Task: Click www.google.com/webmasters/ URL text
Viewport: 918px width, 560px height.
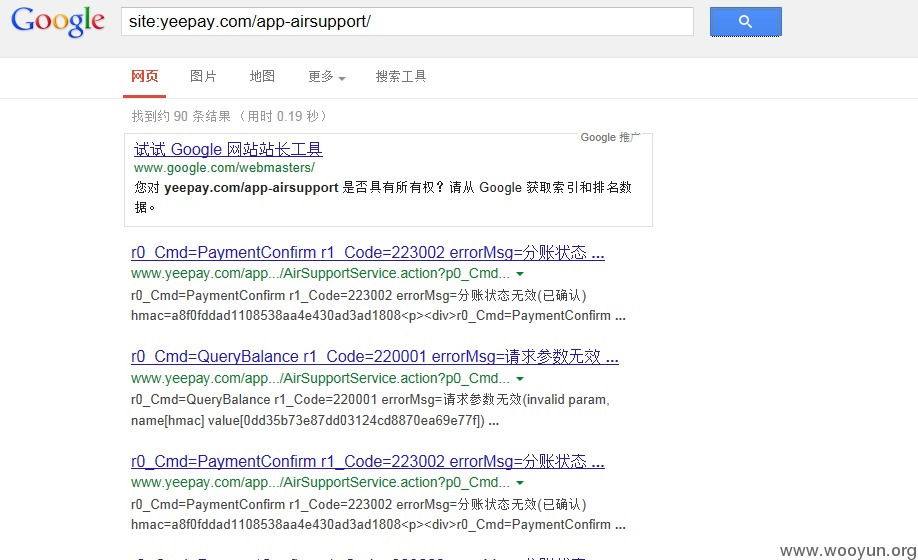Action: pos(224,168)
